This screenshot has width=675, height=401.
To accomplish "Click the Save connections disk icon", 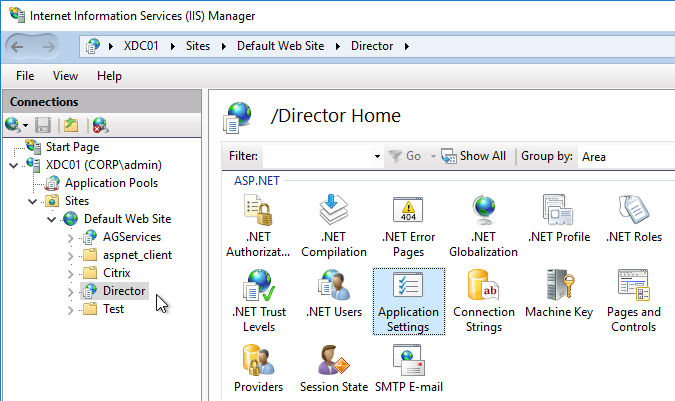I will click(43, 125).
